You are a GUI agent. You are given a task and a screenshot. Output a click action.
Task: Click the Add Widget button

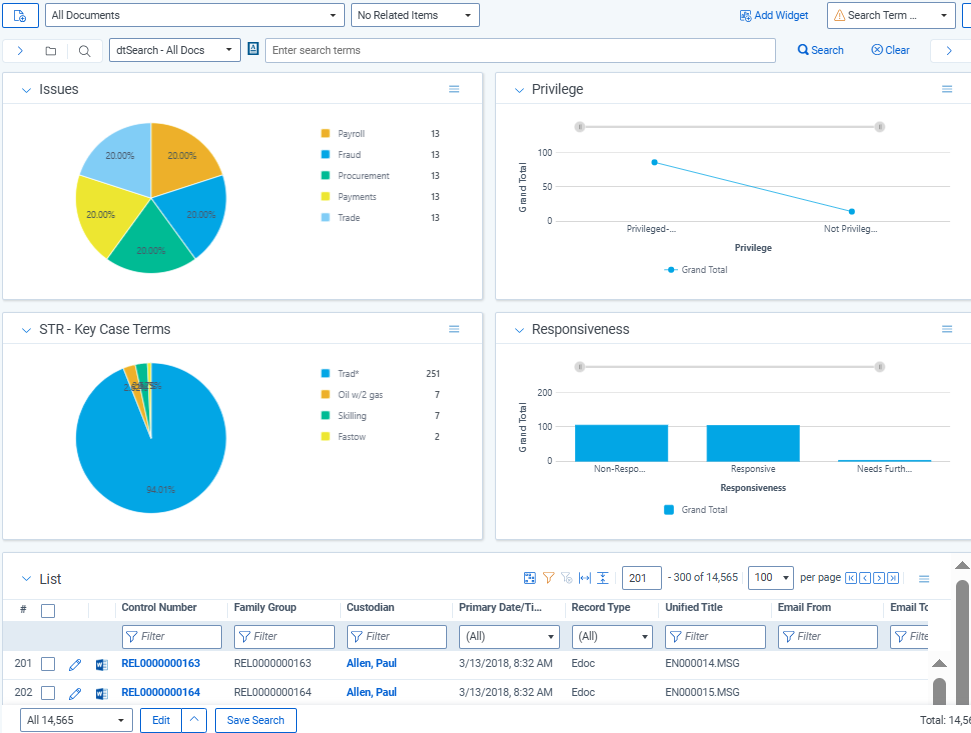[774, 15]
